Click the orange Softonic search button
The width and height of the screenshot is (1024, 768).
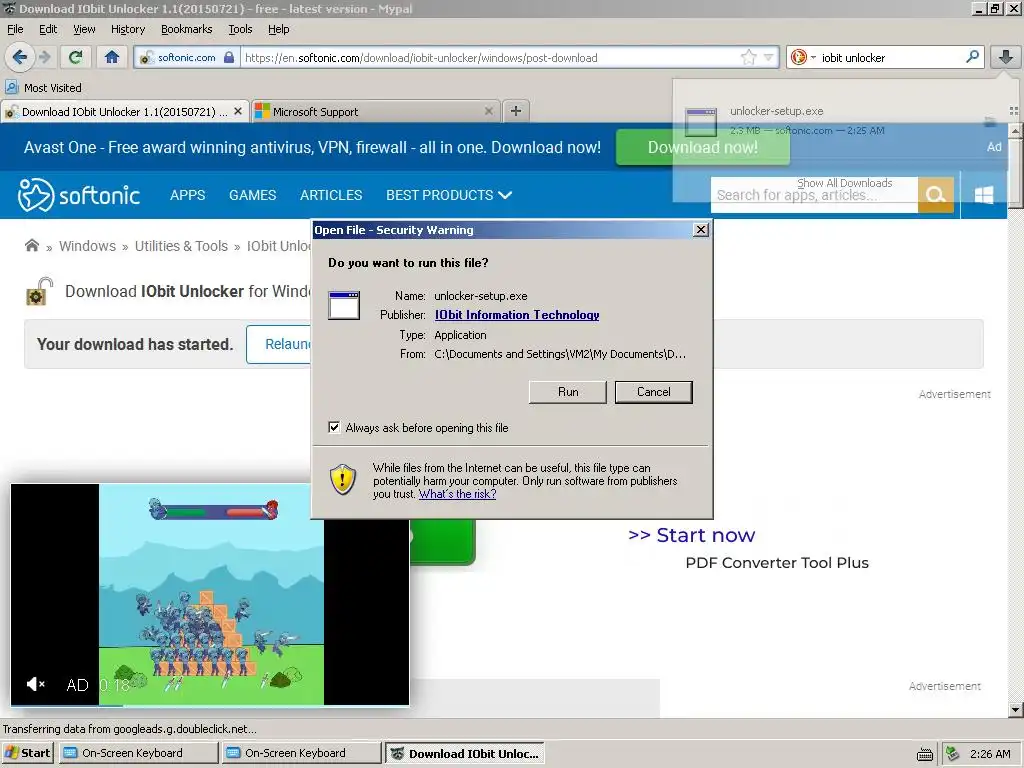[x=936, y=195]
